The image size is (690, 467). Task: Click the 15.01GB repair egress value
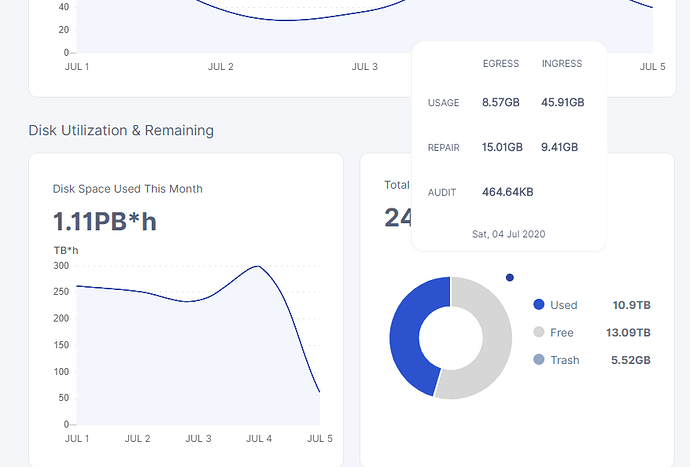click(x=502, y=147)
